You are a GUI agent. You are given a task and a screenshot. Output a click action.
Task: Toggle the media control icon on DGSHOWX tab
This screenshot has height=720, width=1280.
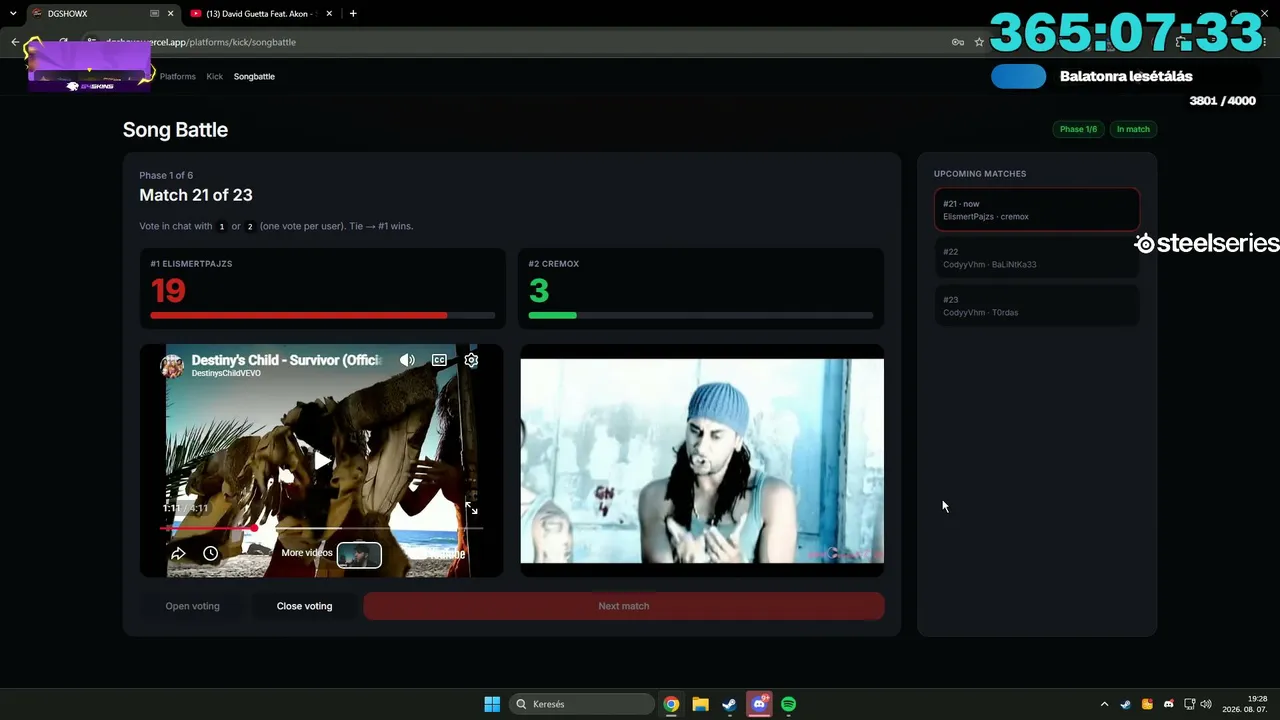click(x=154, y=14)
